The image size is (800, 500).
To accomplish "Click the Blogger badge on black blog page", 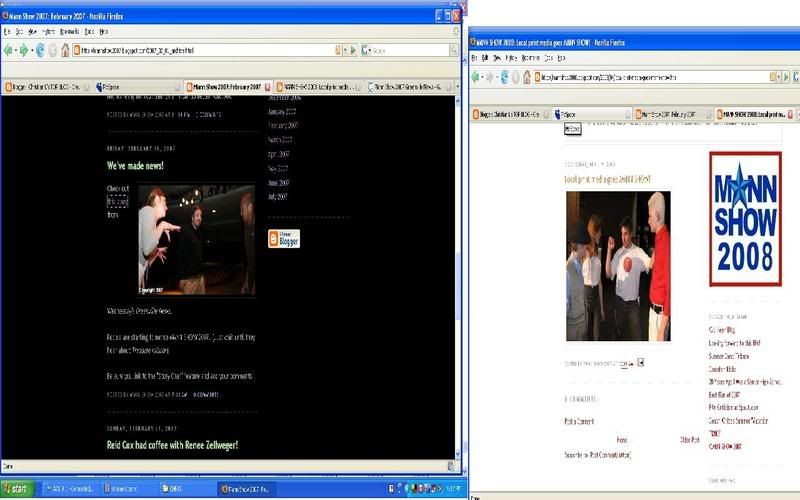I will click(x=284, y=239).
